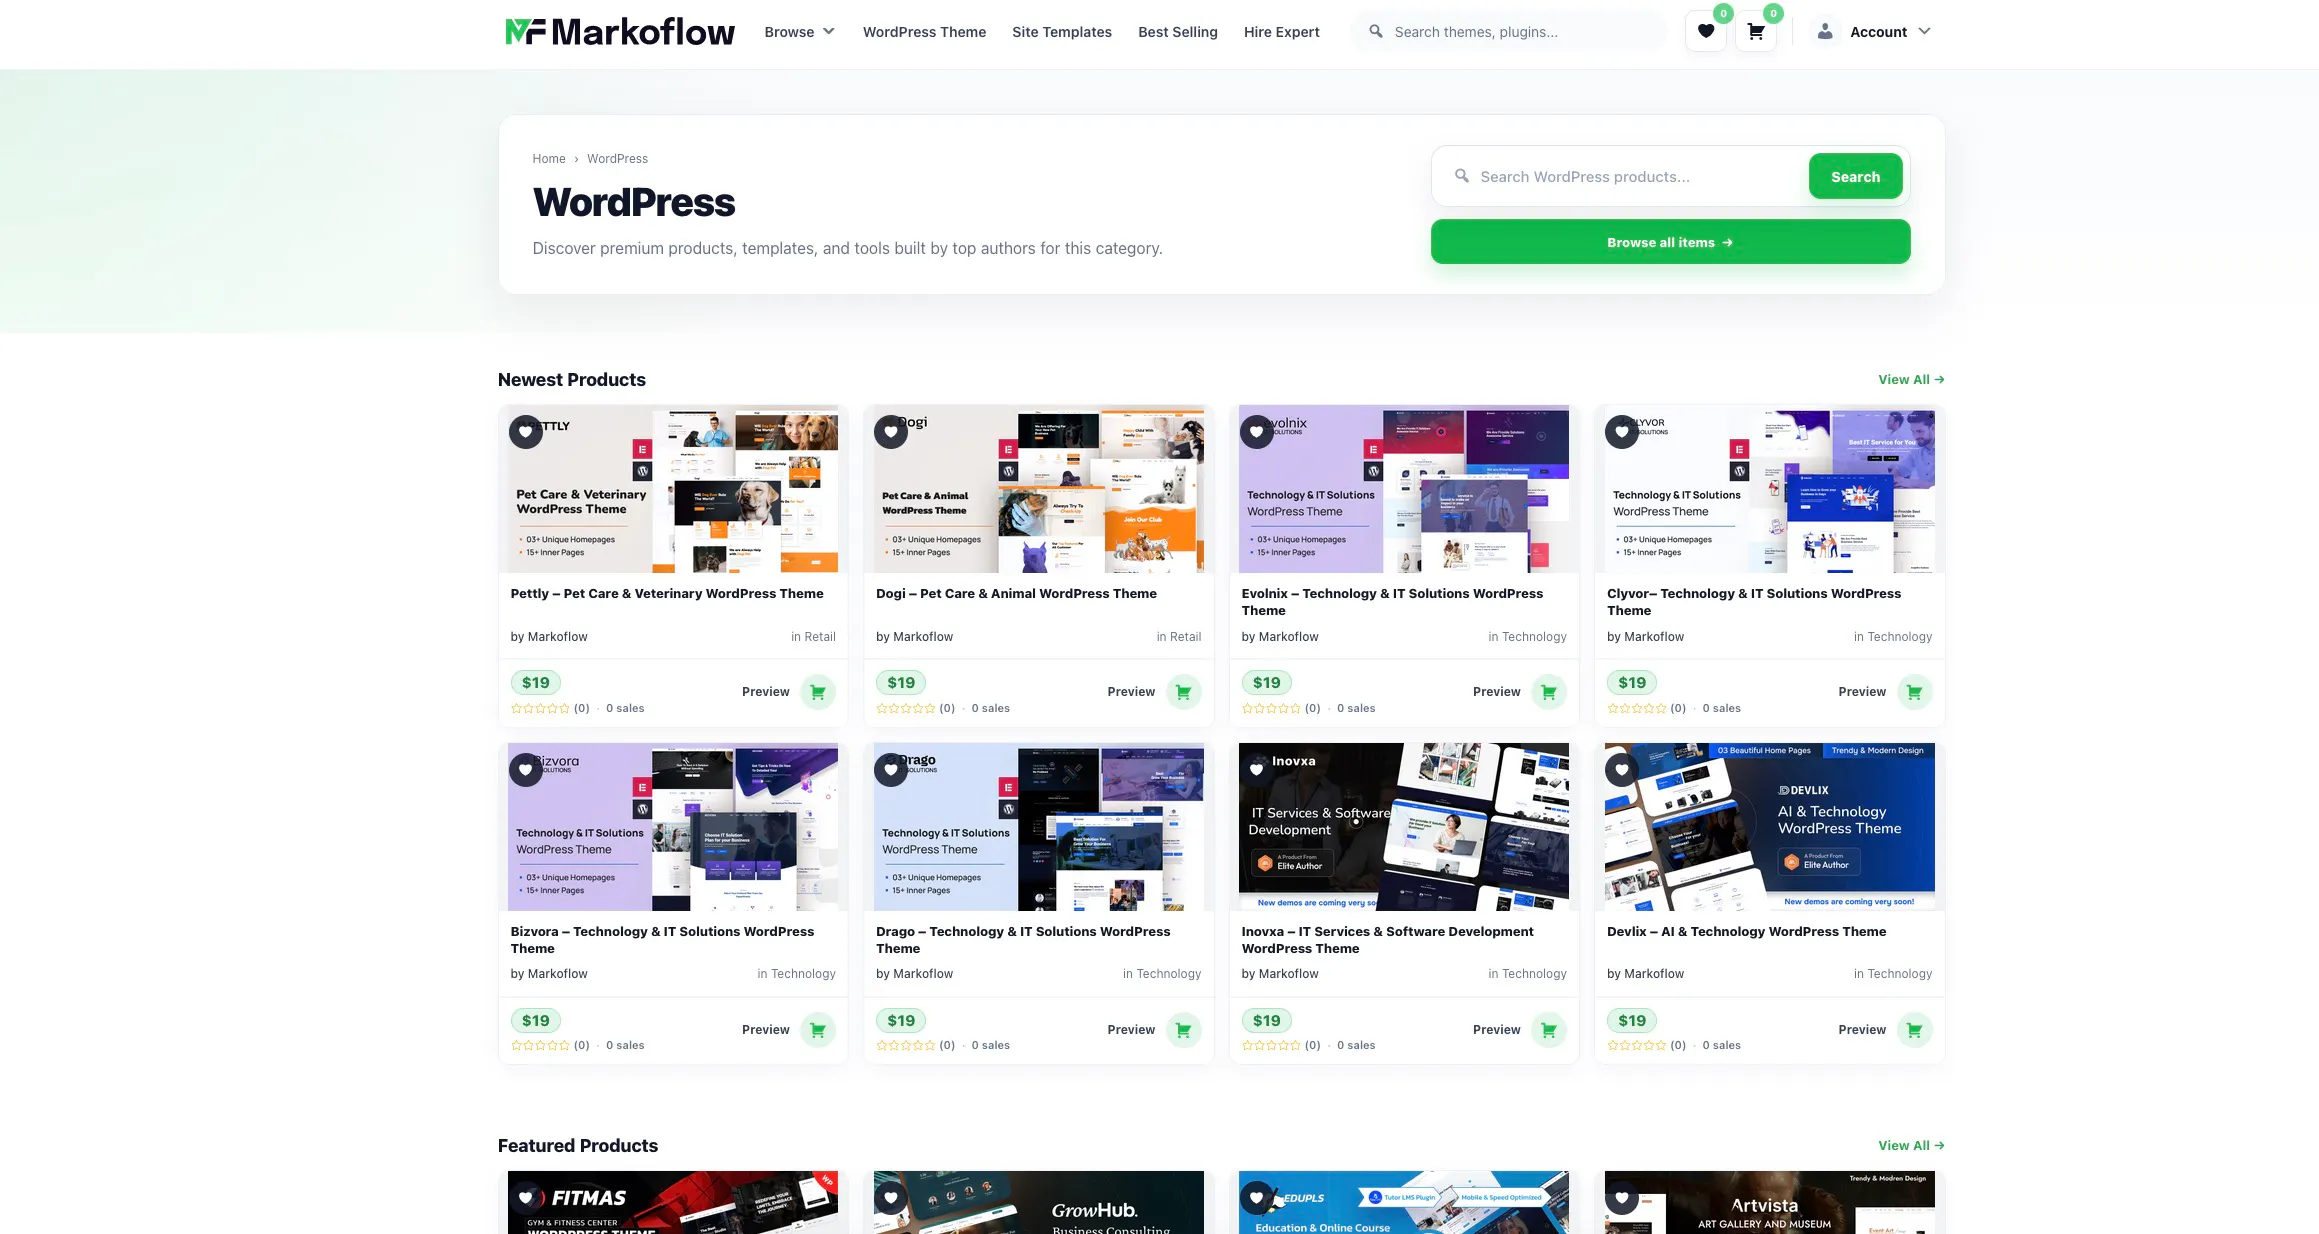
Task: Open the shopping cart icon in header
Action: [1756, 31]
